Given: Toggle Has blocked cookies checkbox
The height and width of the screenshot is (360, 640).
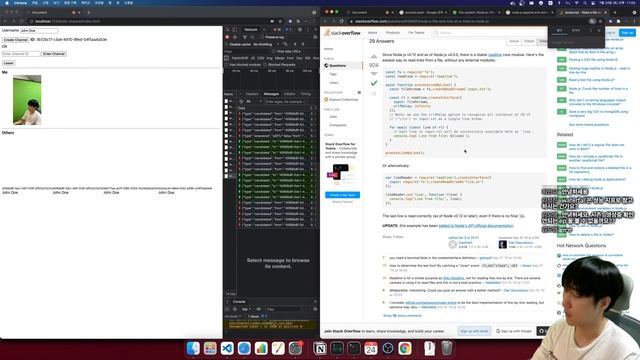Looking at the screenshot, I should tap(227, 64).
